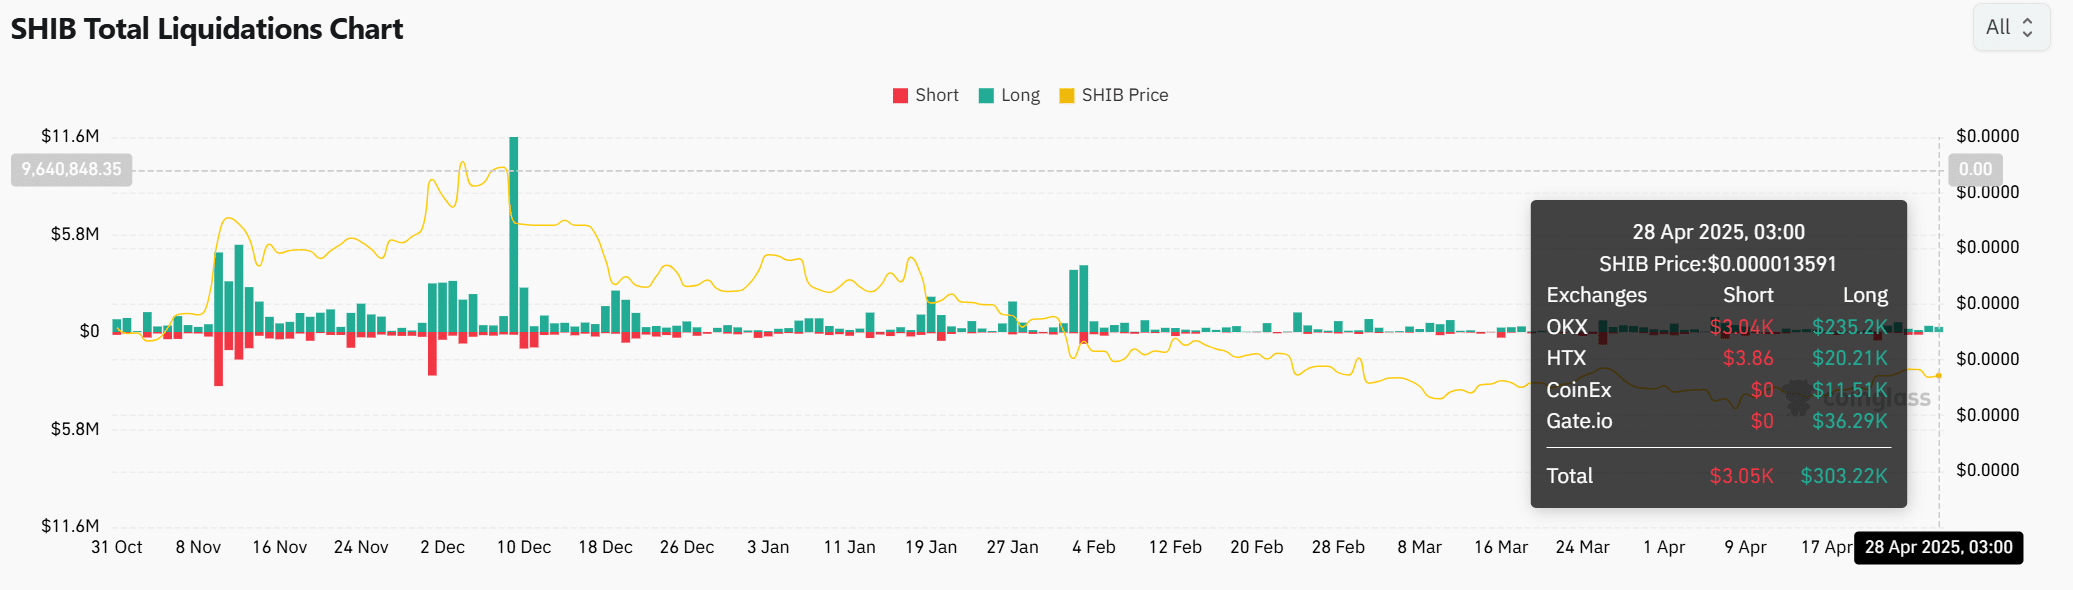The image size is (2073, 590).
Task: Click the yellow SHIB Price legend square
Action: (1066, 96)
